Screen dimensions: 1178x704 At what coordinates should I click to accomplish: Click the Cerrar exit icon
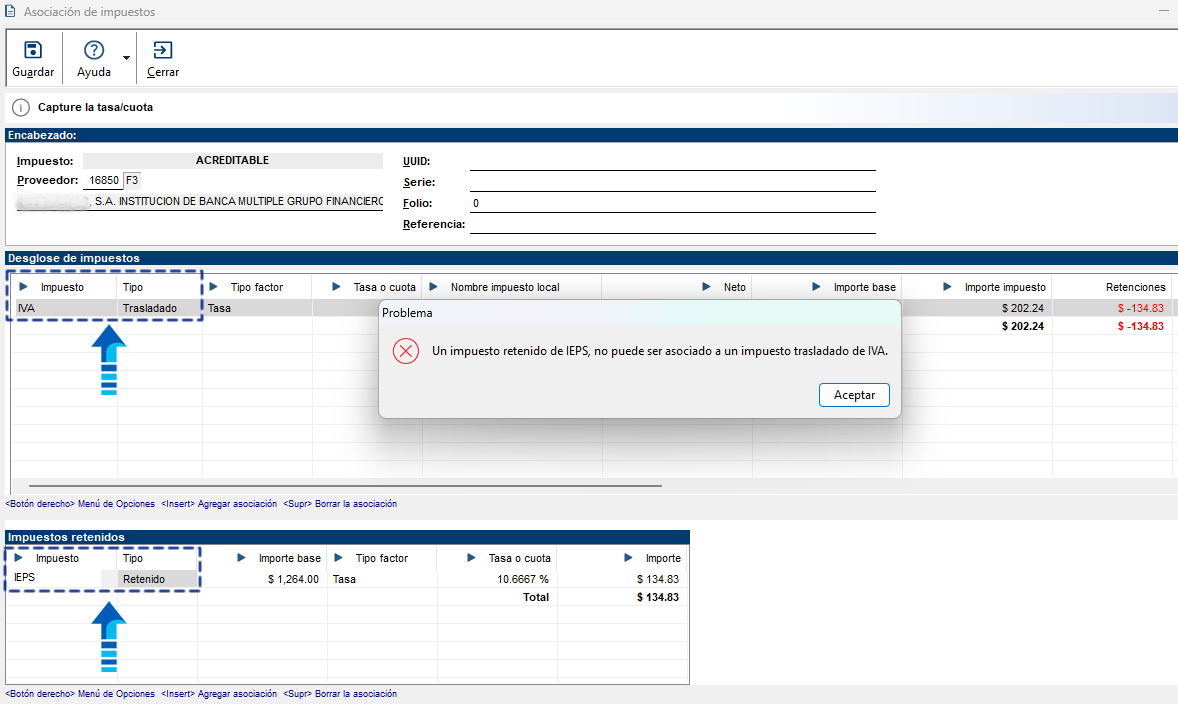point(162,50)
